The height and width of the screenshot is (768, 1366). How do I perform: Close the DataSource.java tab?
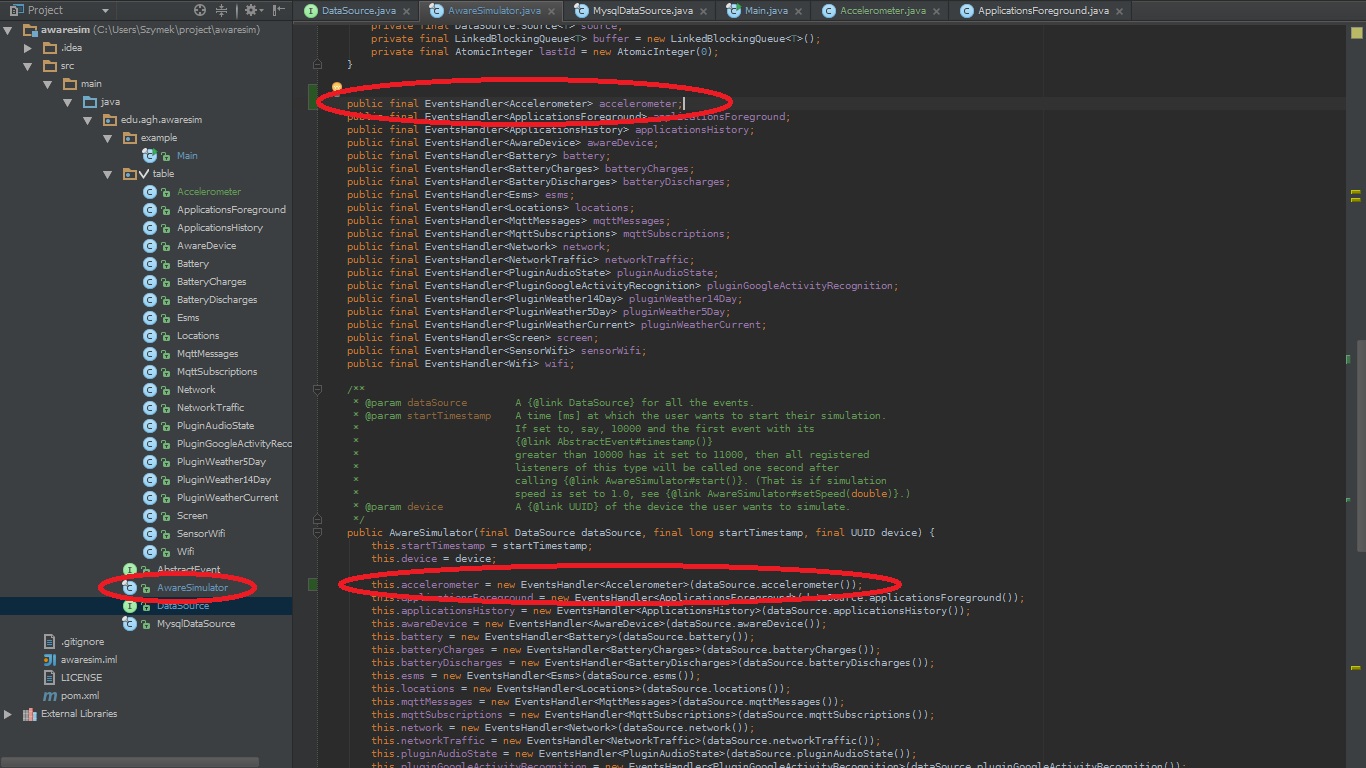pyautogui.click(x=408, y=11)
